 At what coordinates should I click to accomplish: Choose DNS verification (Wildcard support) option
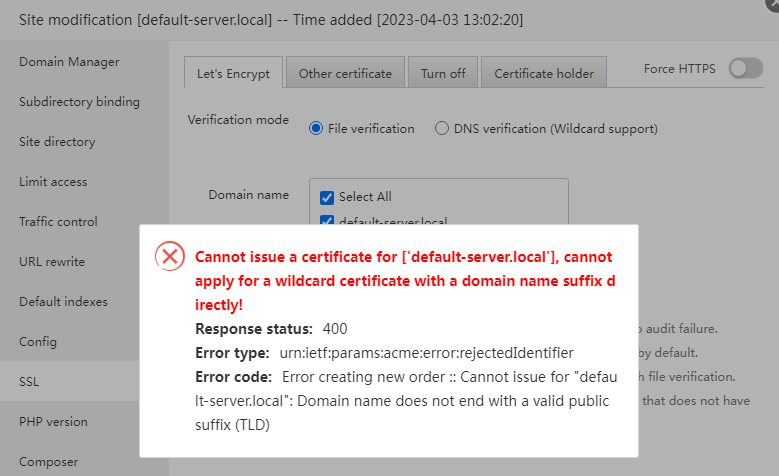point(442,128)
